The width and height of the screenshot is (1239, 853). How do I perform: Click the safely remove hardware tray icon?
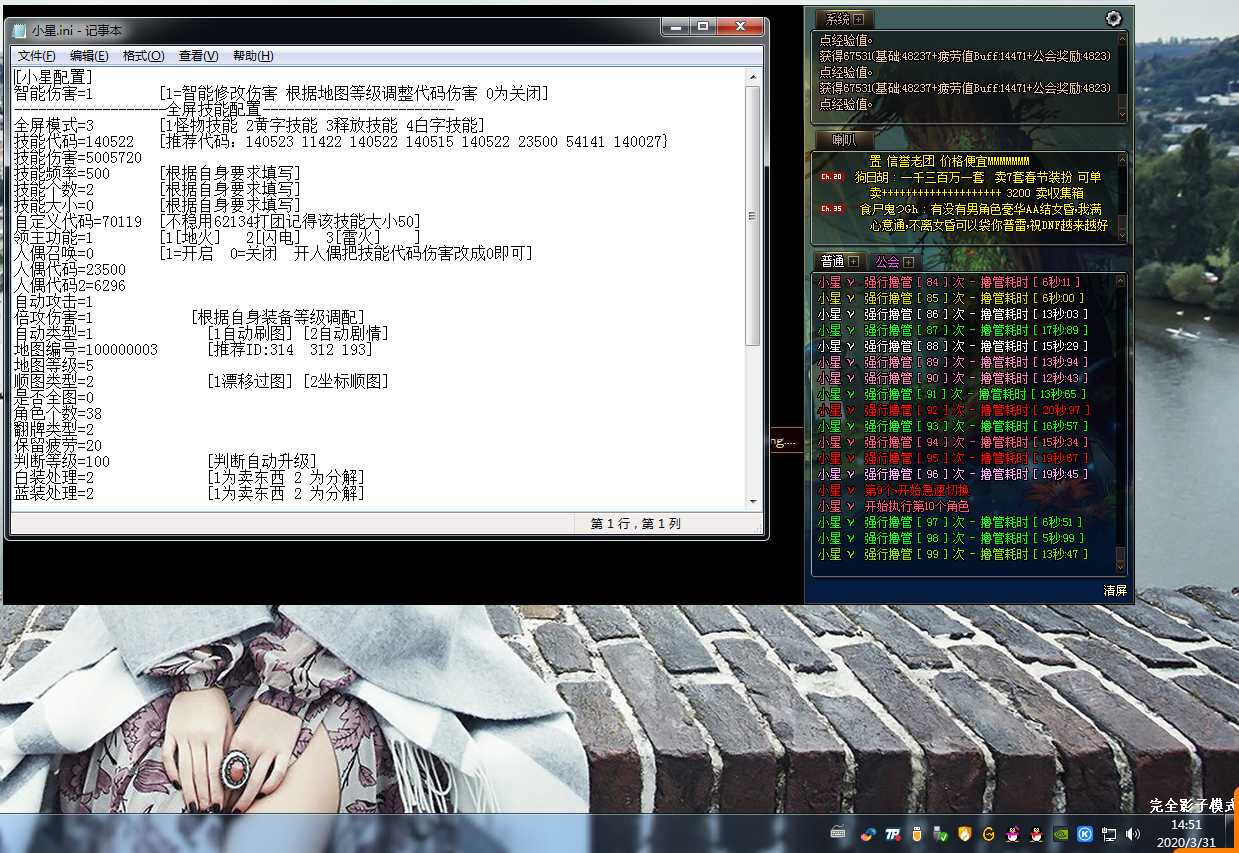(940, 833)
